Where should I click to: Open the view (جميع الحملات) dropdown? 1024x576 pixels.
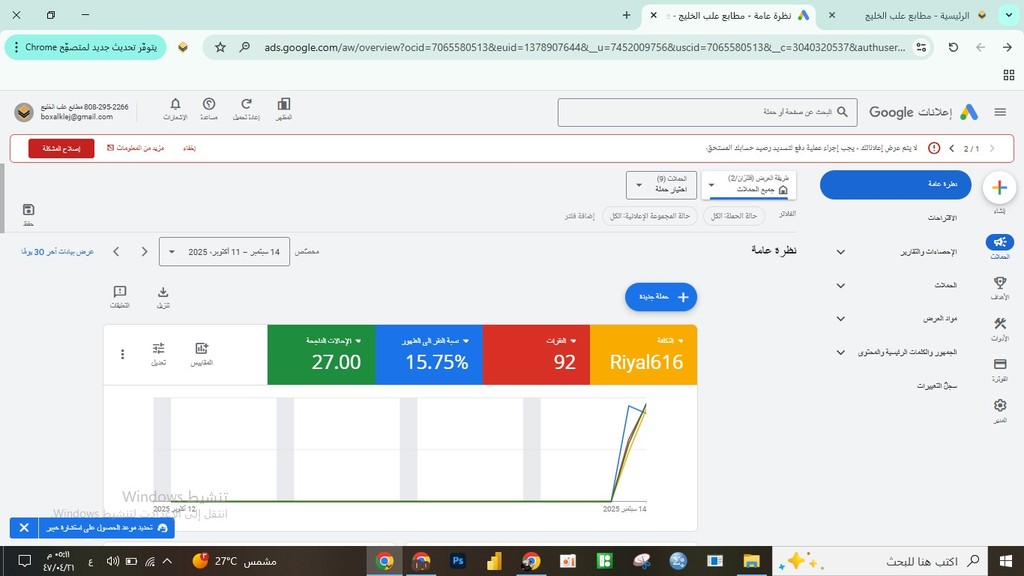[749, 185]
